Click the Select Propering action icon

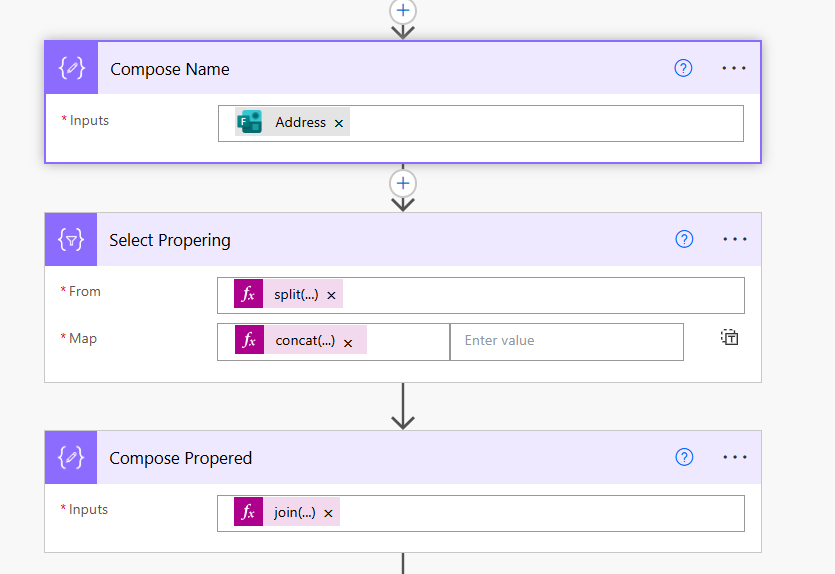click(71, 240)
